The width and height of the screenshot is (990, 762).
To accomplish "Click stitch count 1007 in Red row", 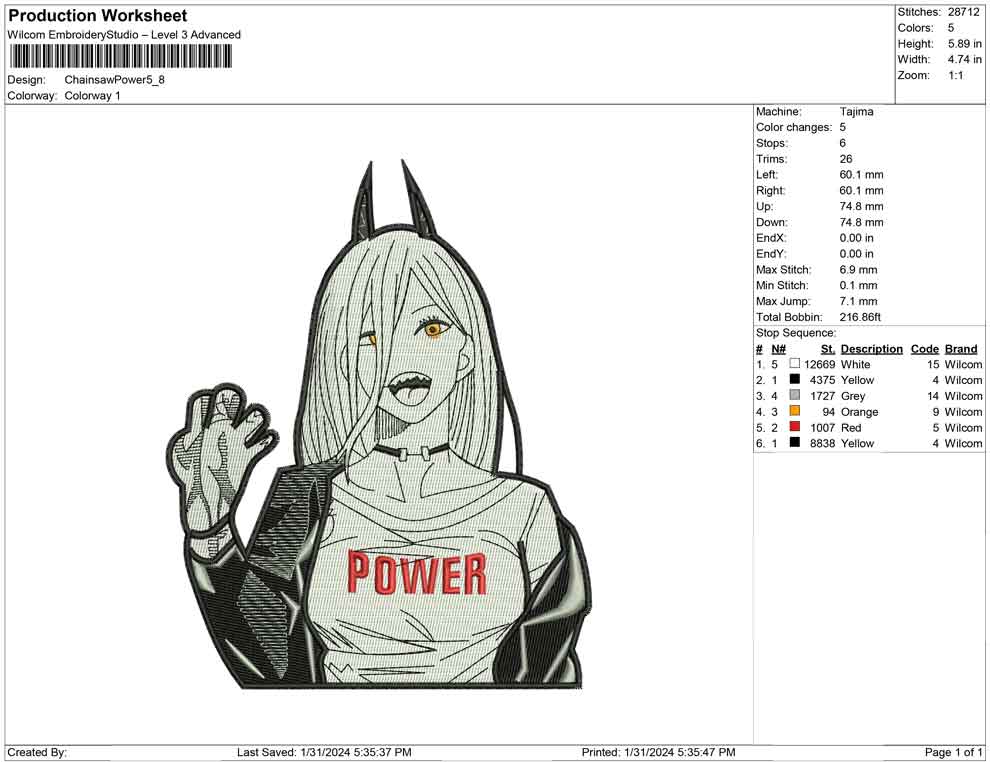I will [x=823, y=427].
